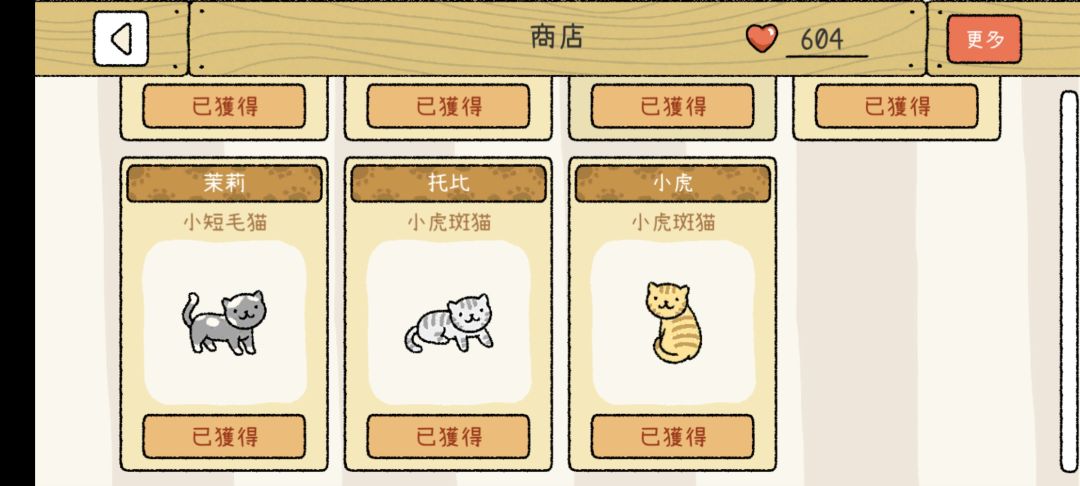
Task: Click fourth 已獲得 button in top row
Action: 897,106
